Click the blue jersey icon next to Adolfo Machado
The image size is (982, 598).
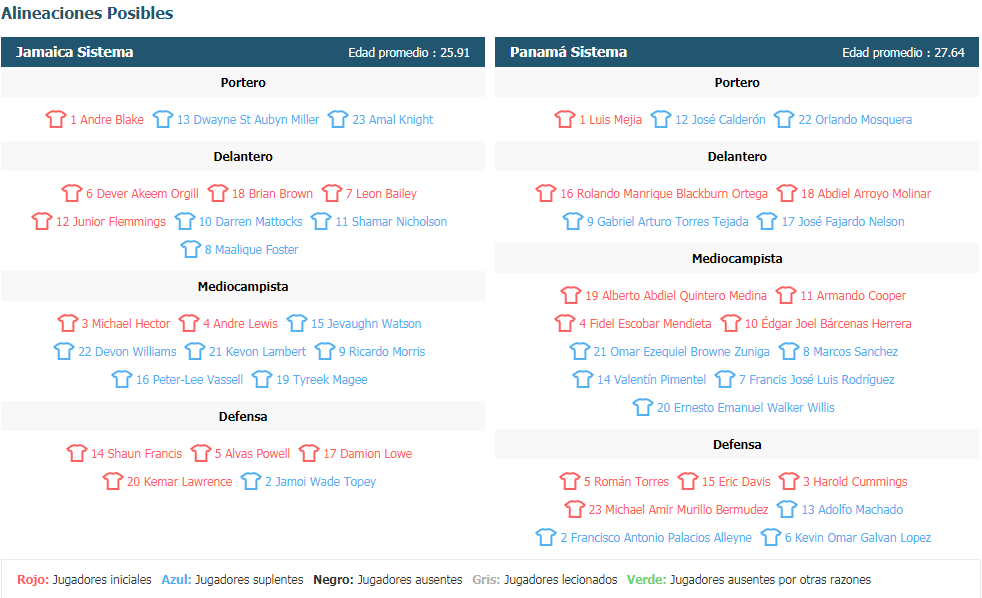tap(787, 509)
